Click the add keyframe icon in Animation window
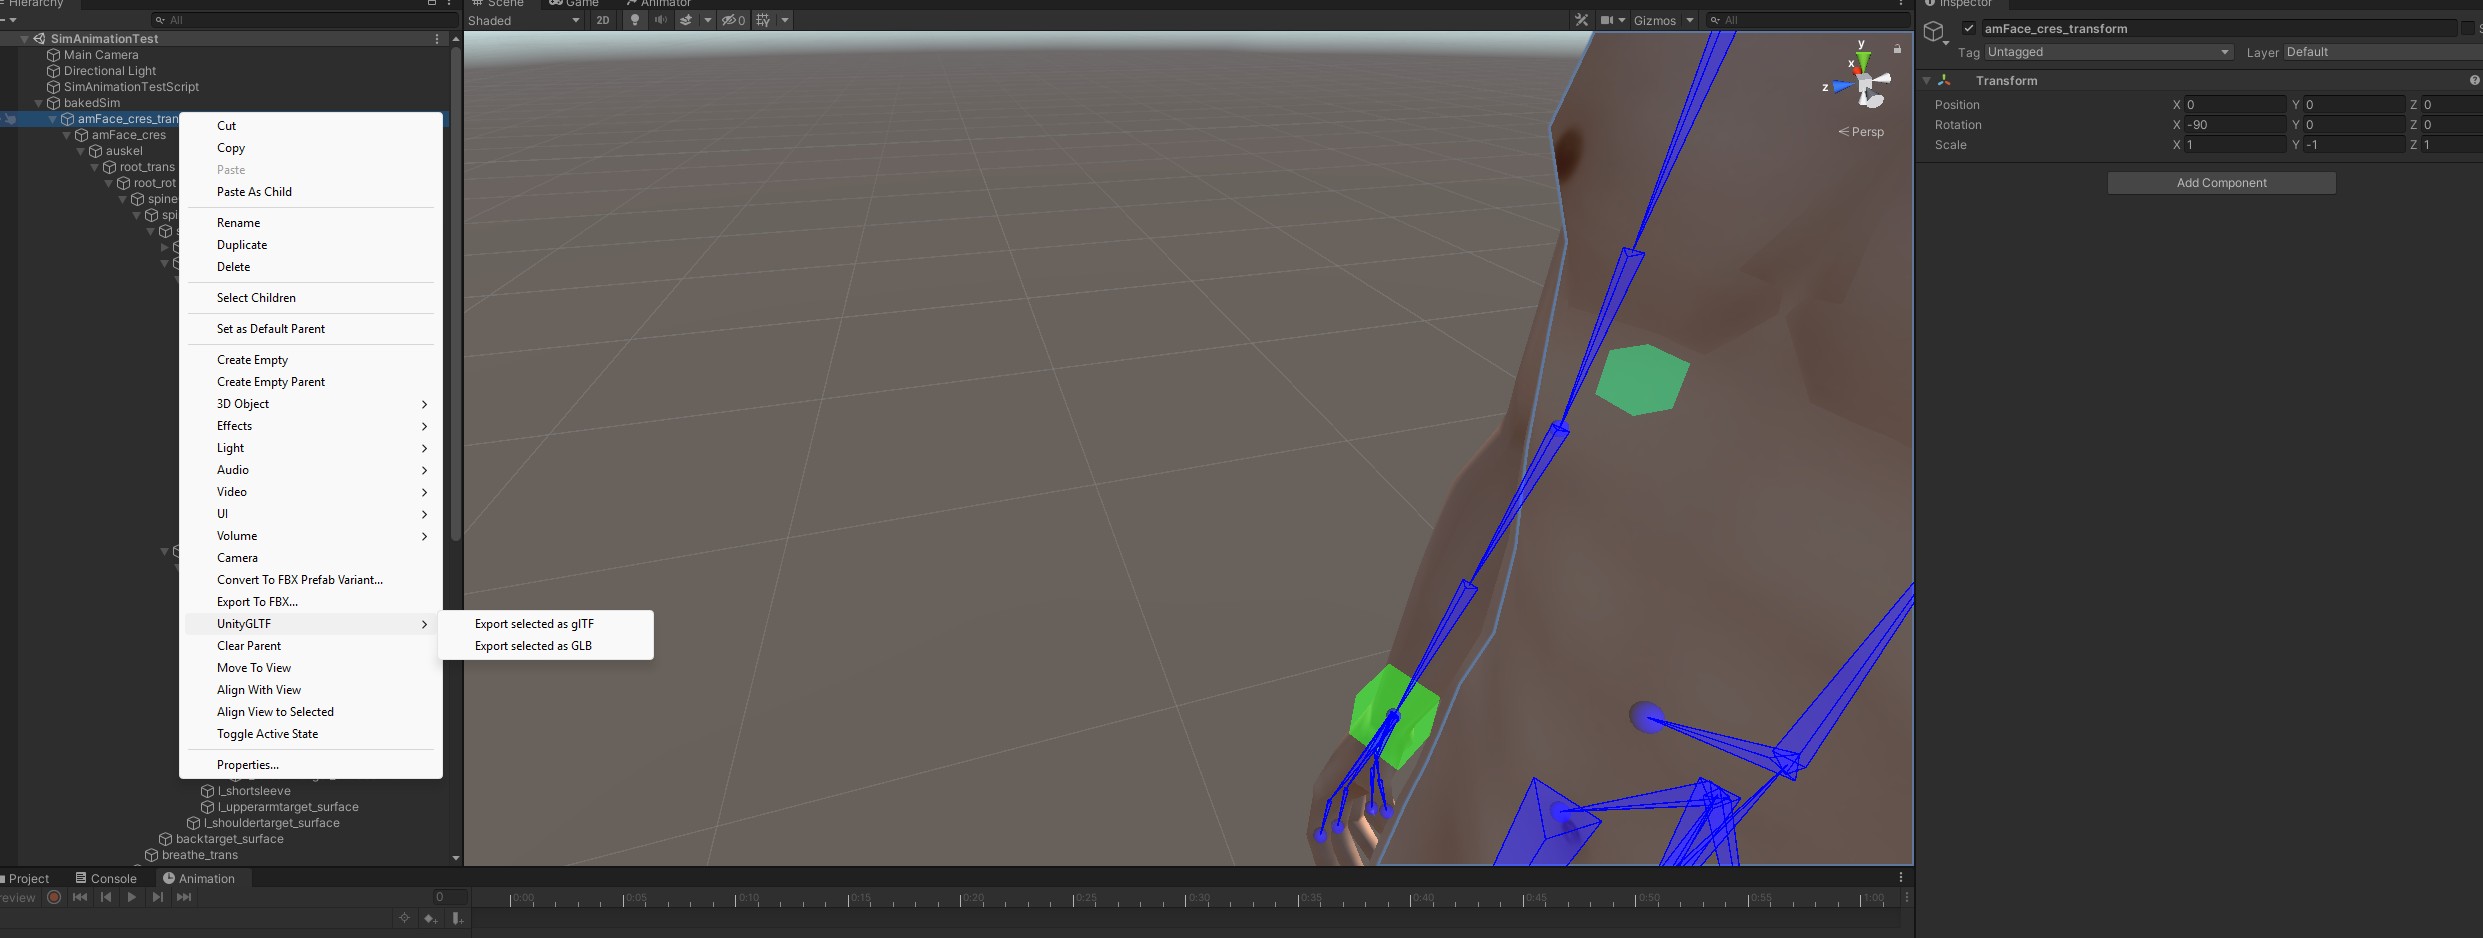 click(431, 918)
